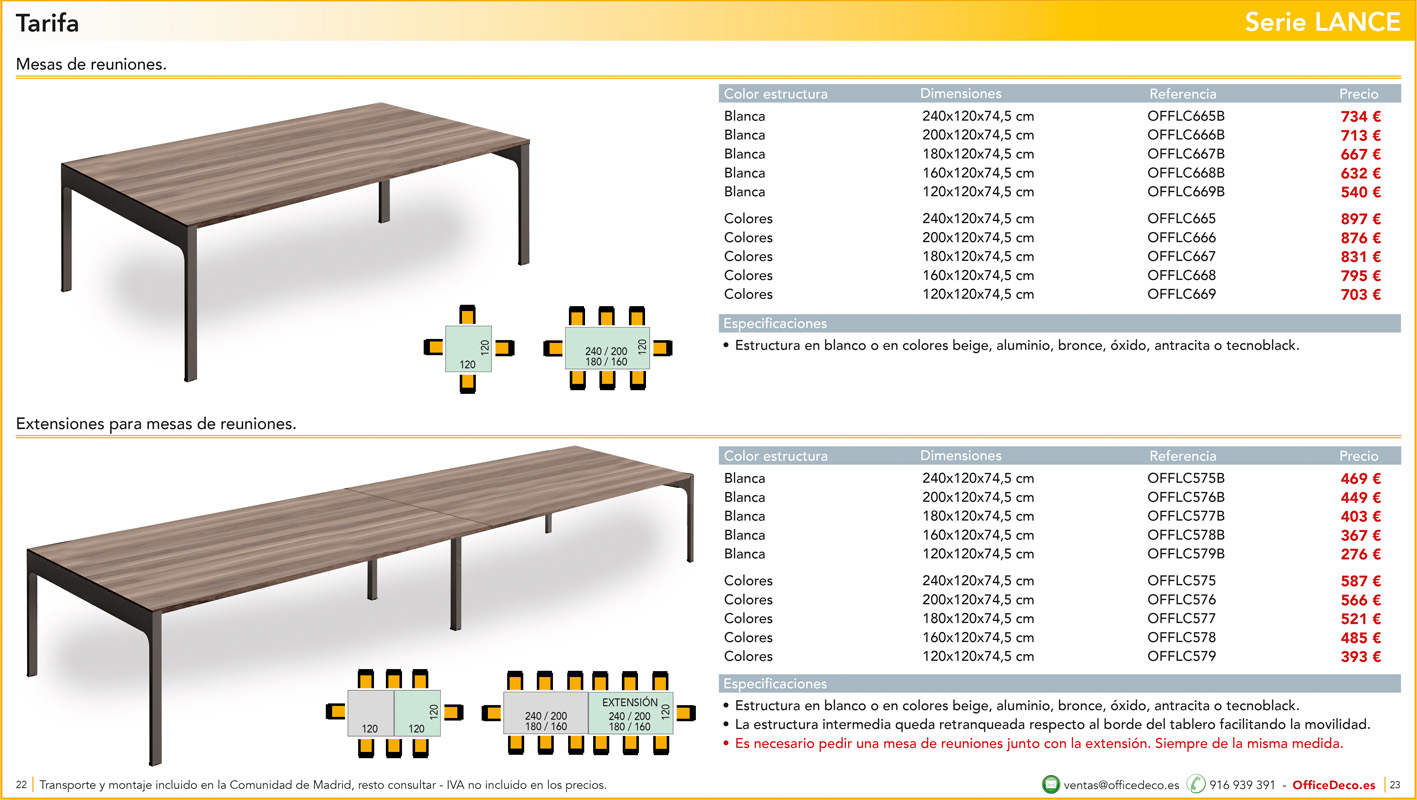
Task: Click price 831 €
Action: click(1361, 257)
